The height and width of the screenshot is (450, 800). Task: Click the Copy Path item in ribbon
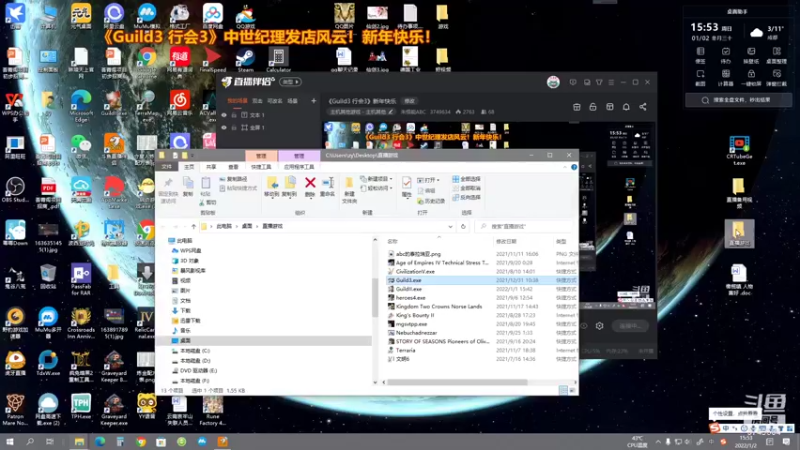click(x=234, y=179)
